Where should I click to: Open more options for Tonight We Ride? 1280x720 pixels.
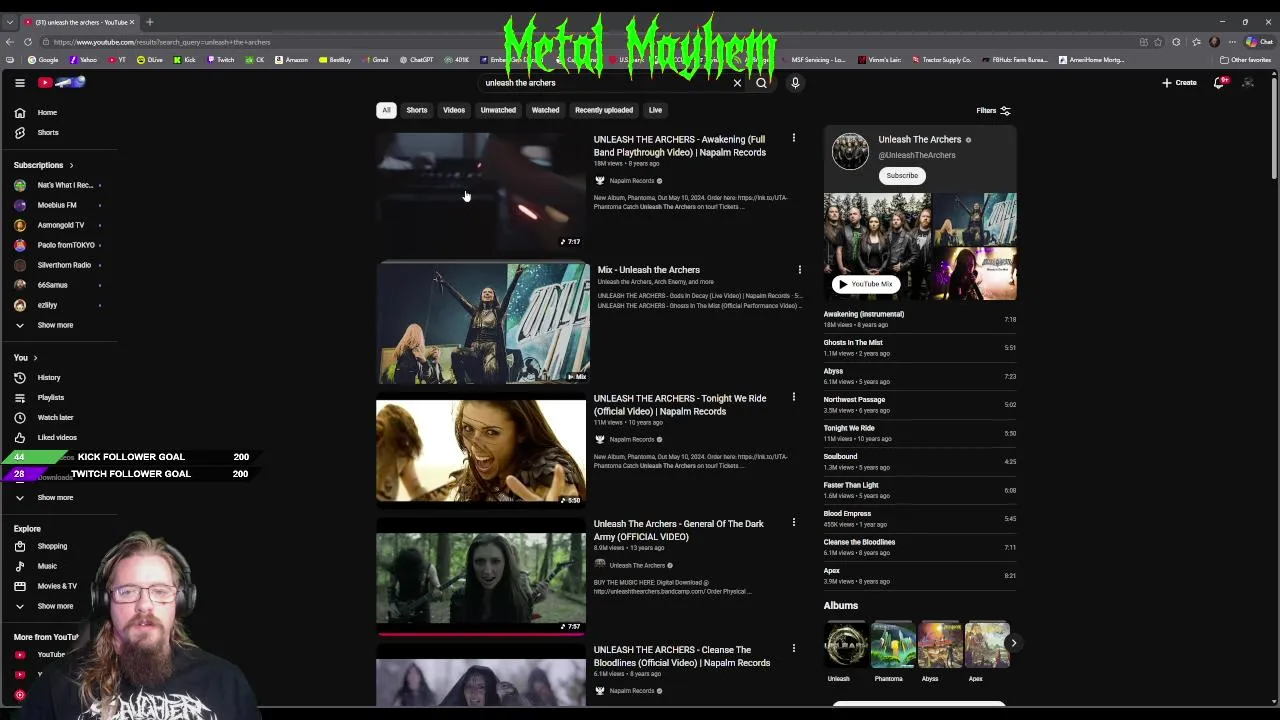pos(794,397)
